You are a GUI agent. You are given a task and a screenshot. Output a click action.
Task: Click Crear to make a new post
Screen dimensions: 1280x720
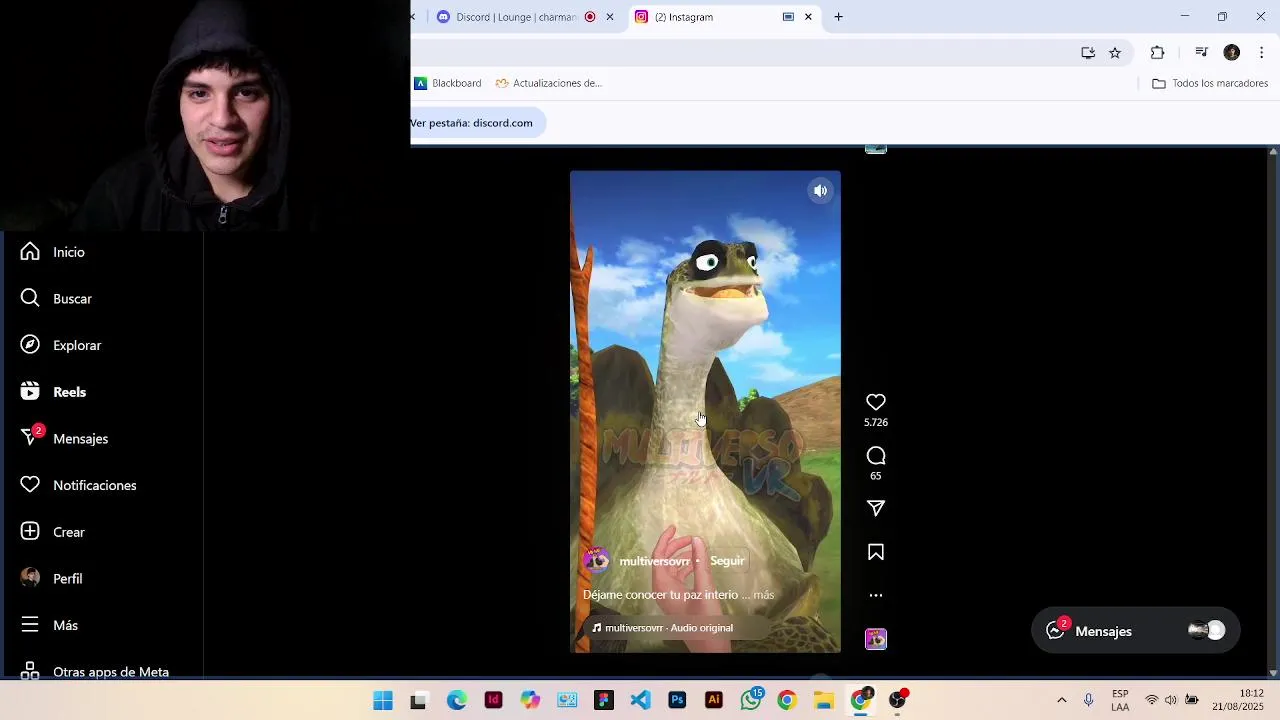(x=53, y=532)
